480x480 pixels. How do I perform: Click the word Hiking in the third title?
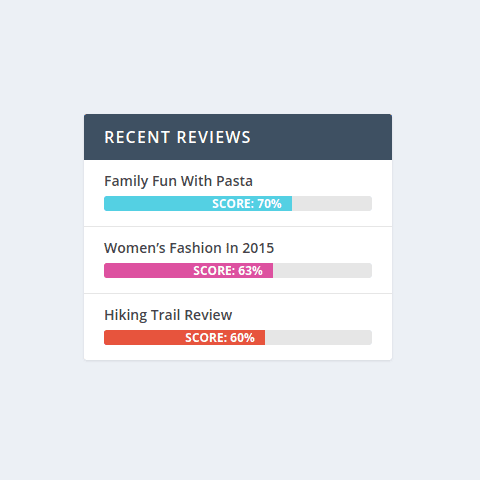tap(126, 315)
